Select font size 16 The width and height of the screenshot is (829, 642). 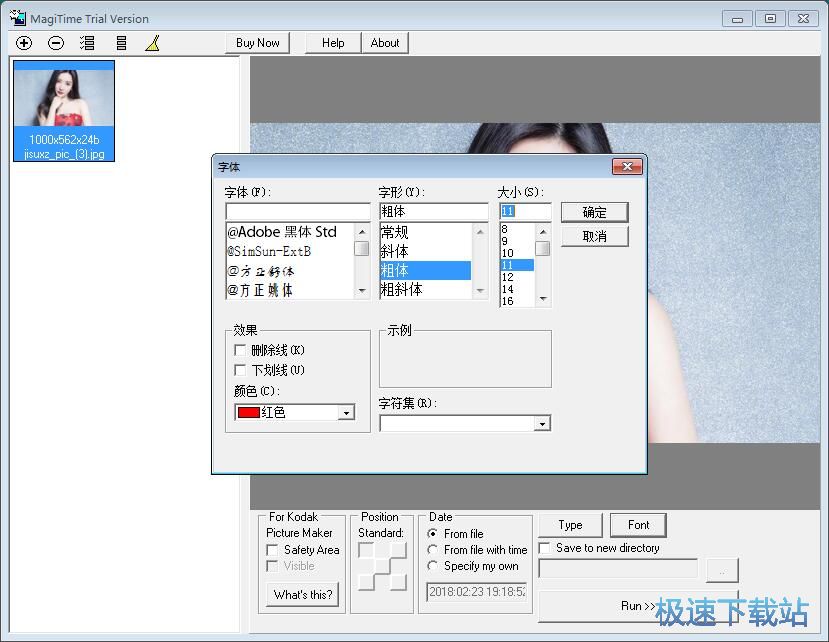point(517,301)
